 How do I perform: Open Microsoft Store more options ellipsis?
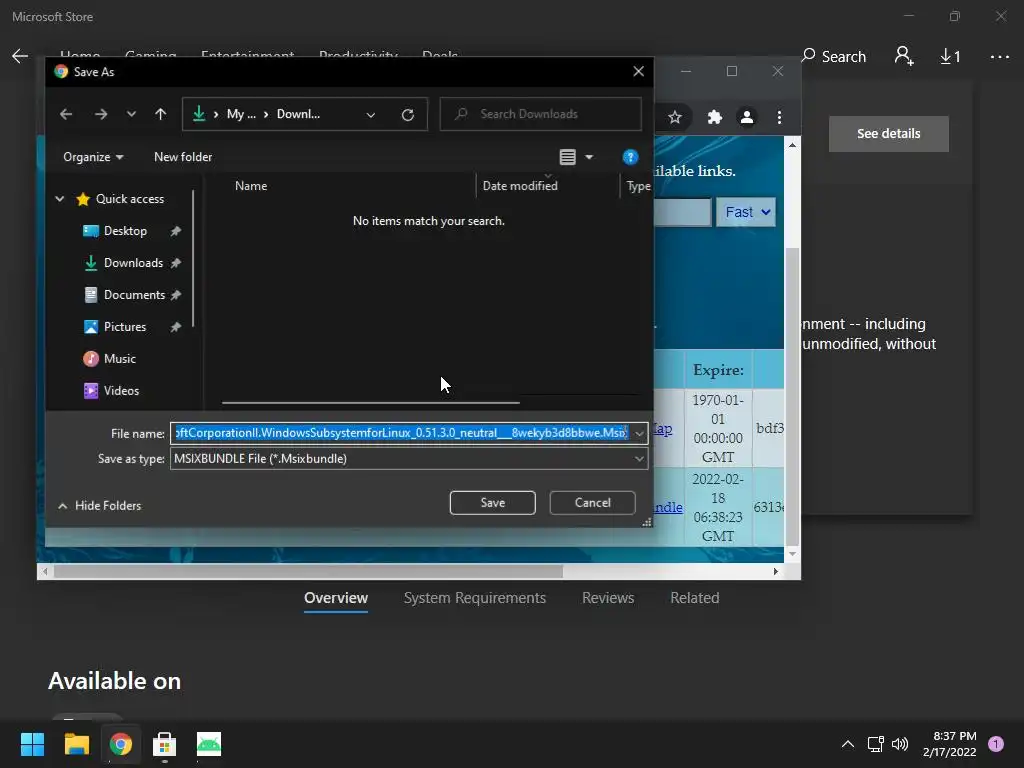coord(999,57)
